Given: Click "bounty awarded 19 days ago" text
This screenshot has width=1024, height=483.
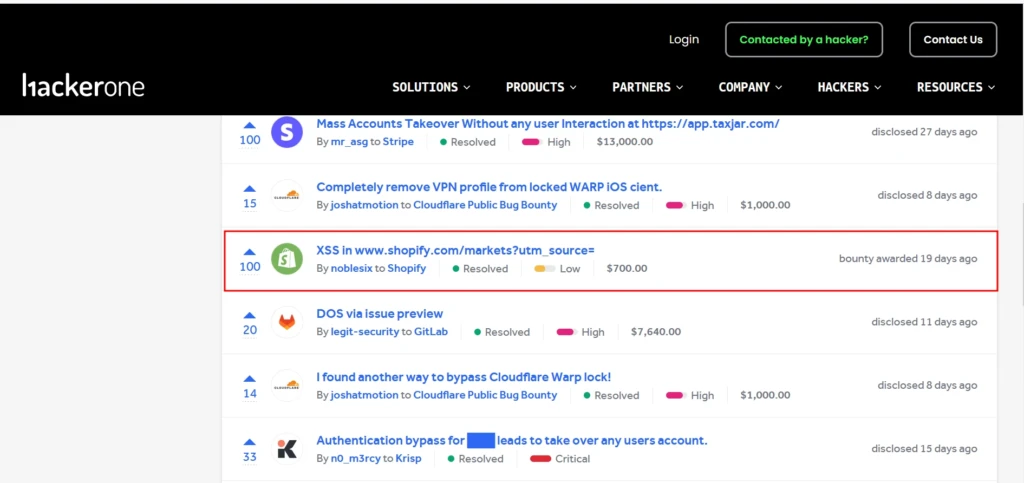Looking at the screenshot, I should tap(908, 258).
